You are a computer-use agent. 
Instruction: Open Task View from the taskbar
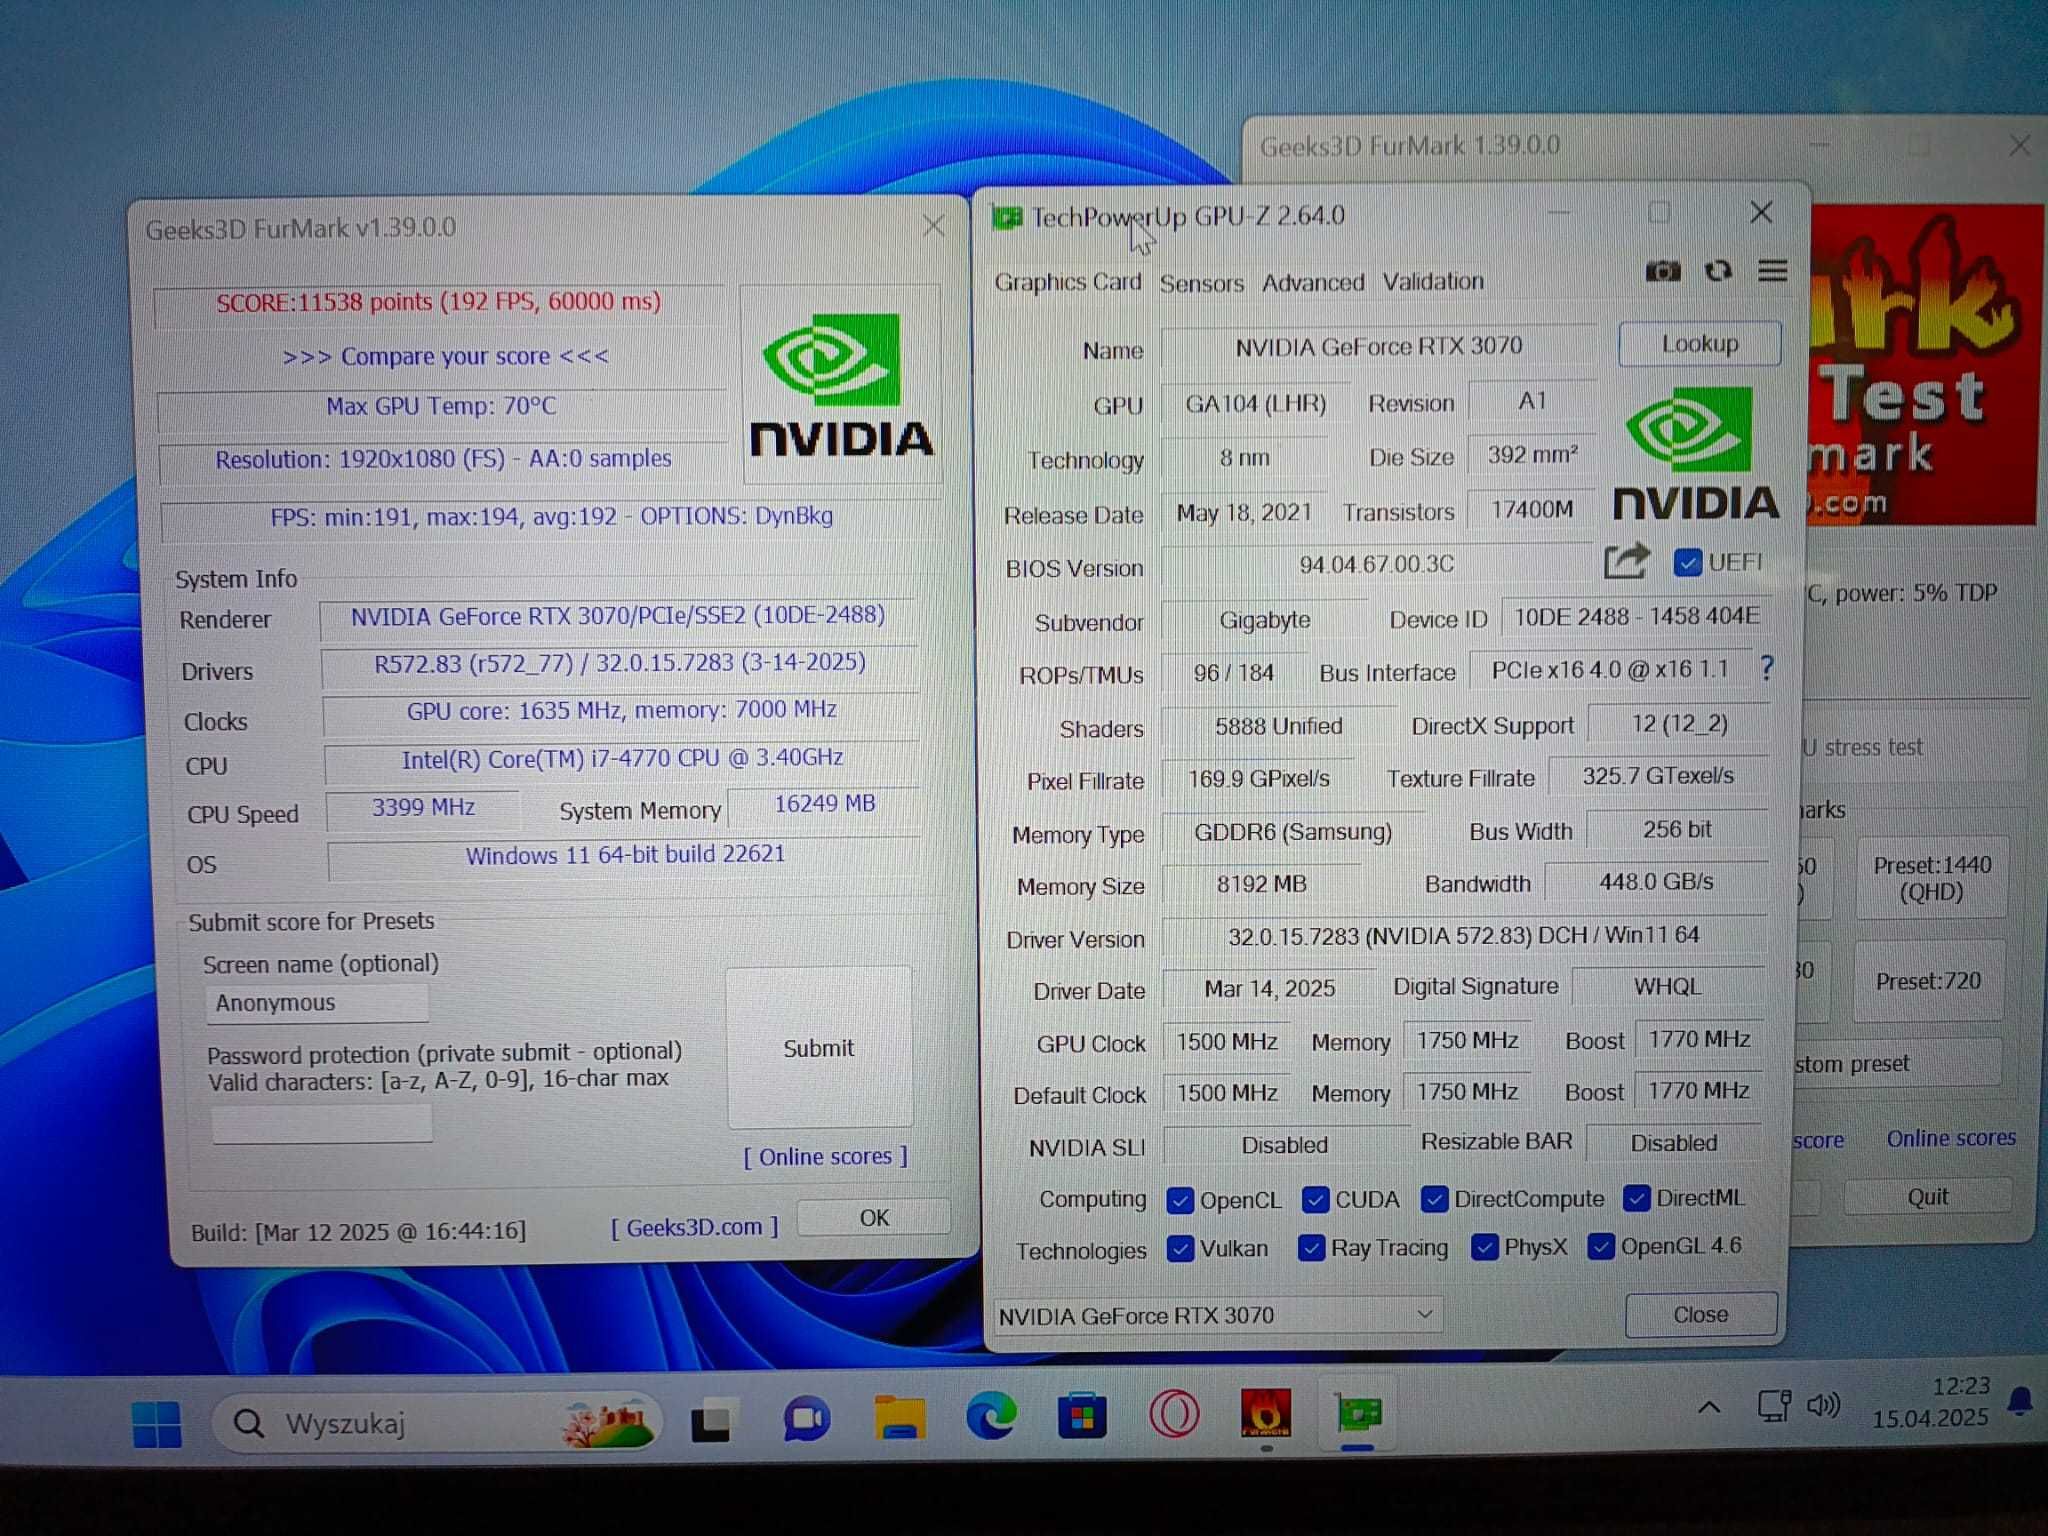tap(714, 1421)
